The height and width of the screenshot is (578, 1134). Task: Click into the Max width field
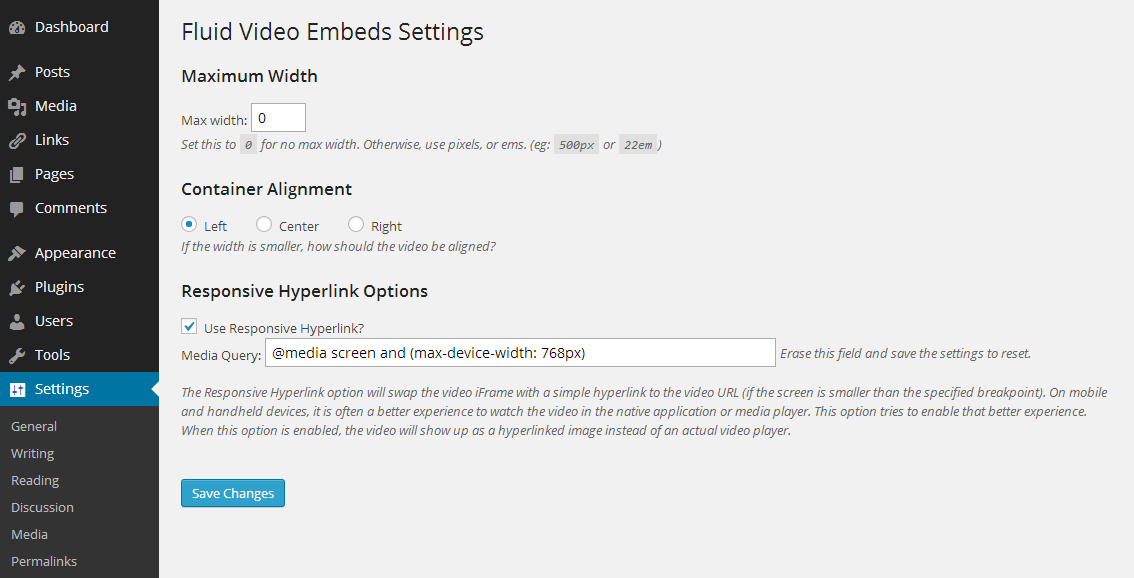click(x=278, y=118)
